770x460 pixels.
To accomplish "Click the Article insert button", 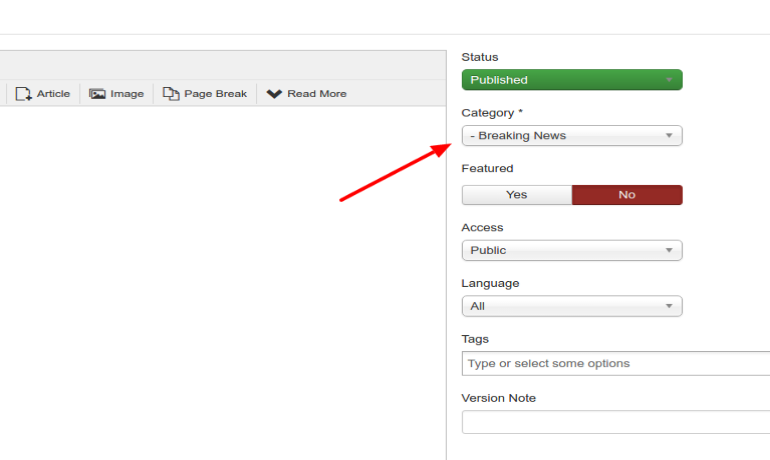I will coord(43,93).
